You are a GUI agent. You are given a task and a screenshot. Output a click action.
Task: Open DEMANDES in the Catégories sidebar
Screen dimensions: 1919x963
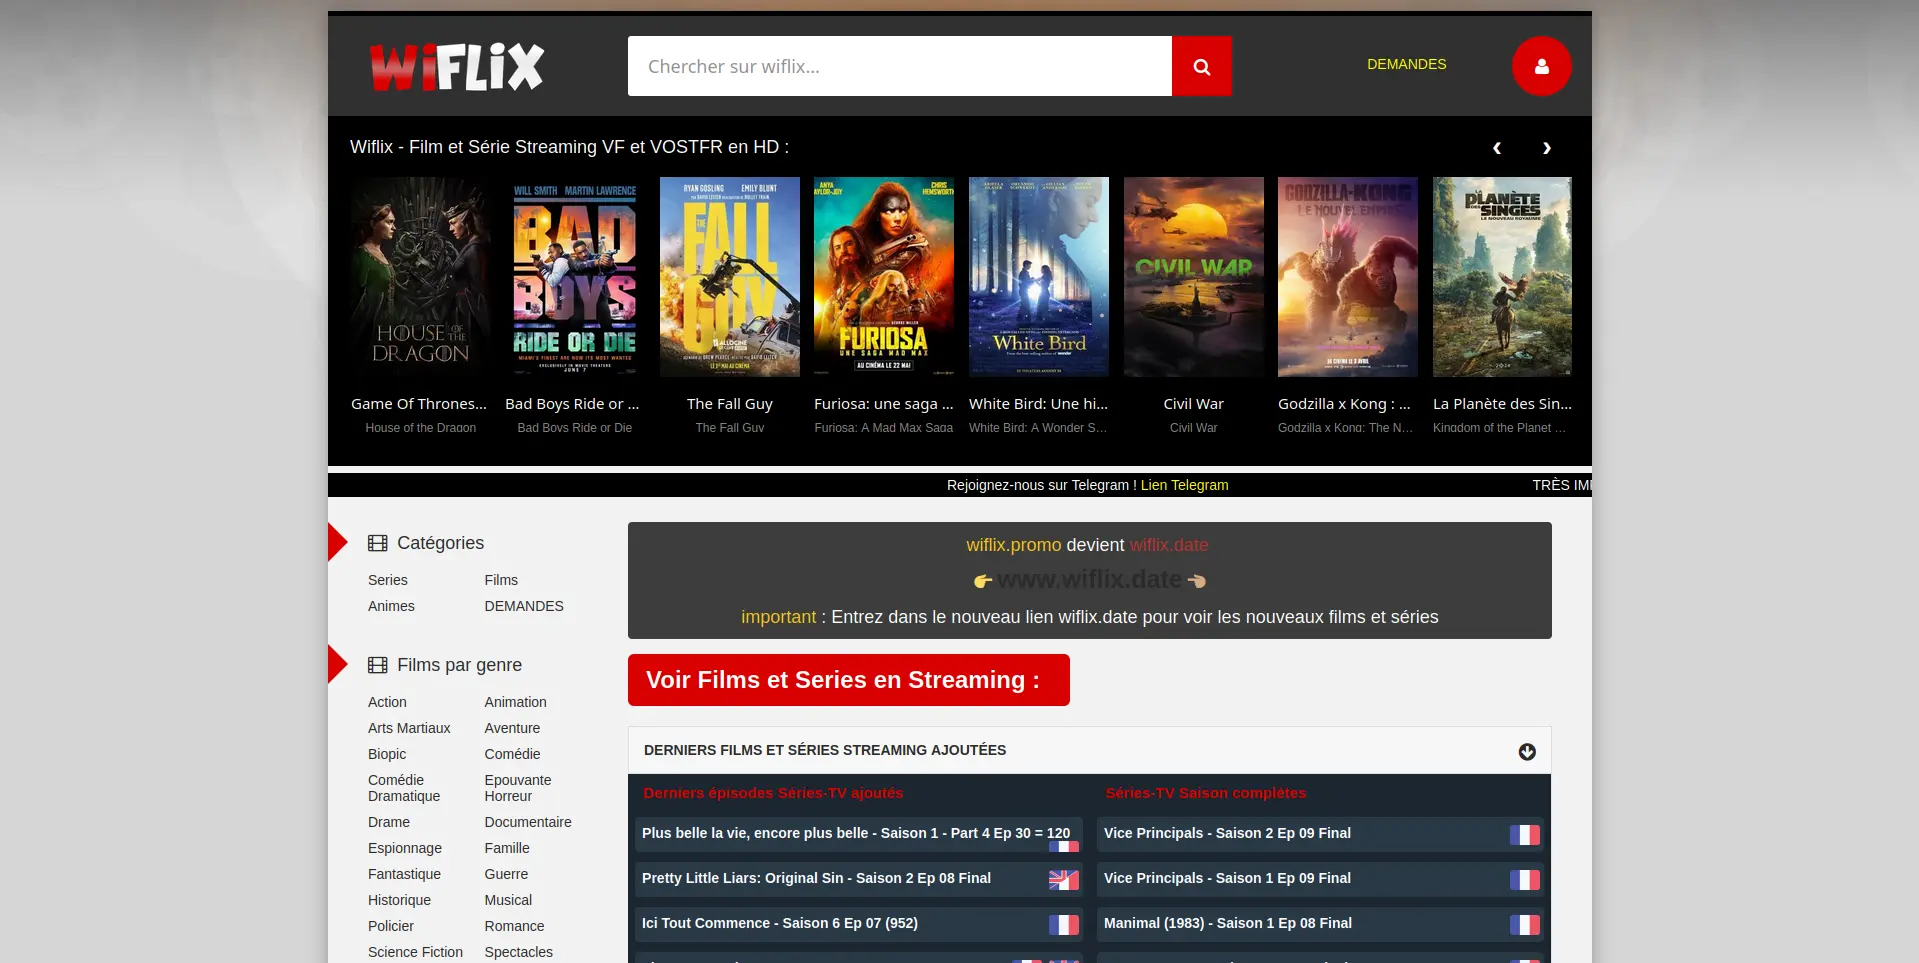524,606
